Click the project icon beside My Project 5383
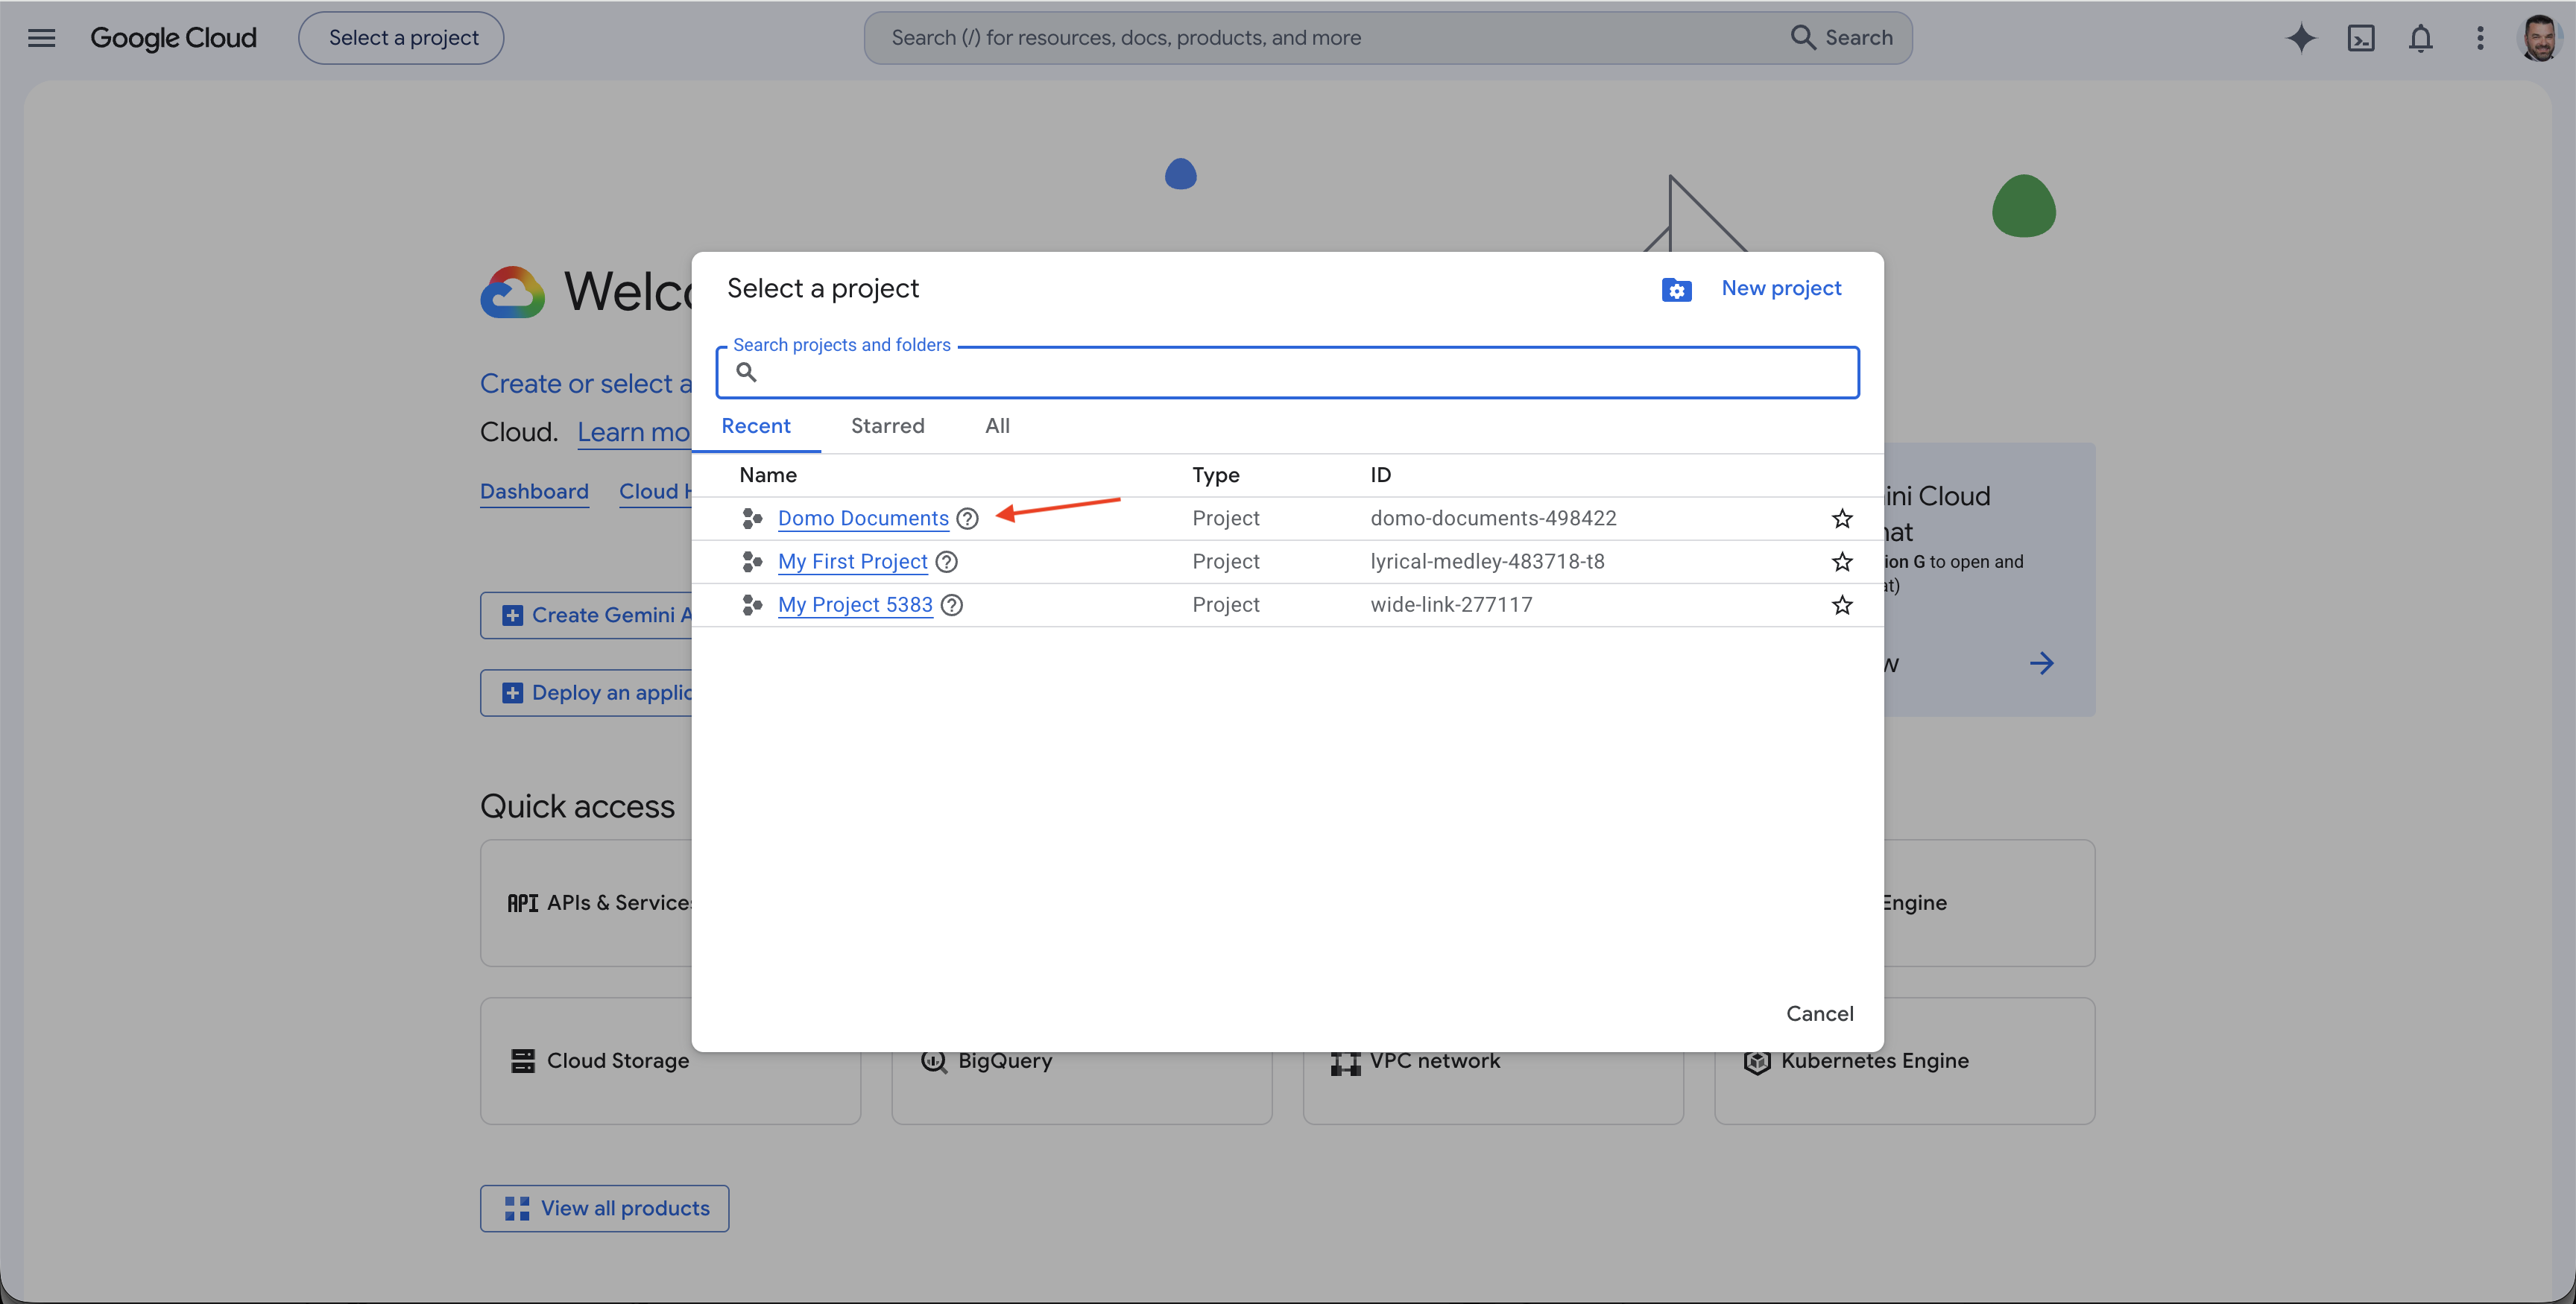The image size is (2576, 1304). [752, 605]
